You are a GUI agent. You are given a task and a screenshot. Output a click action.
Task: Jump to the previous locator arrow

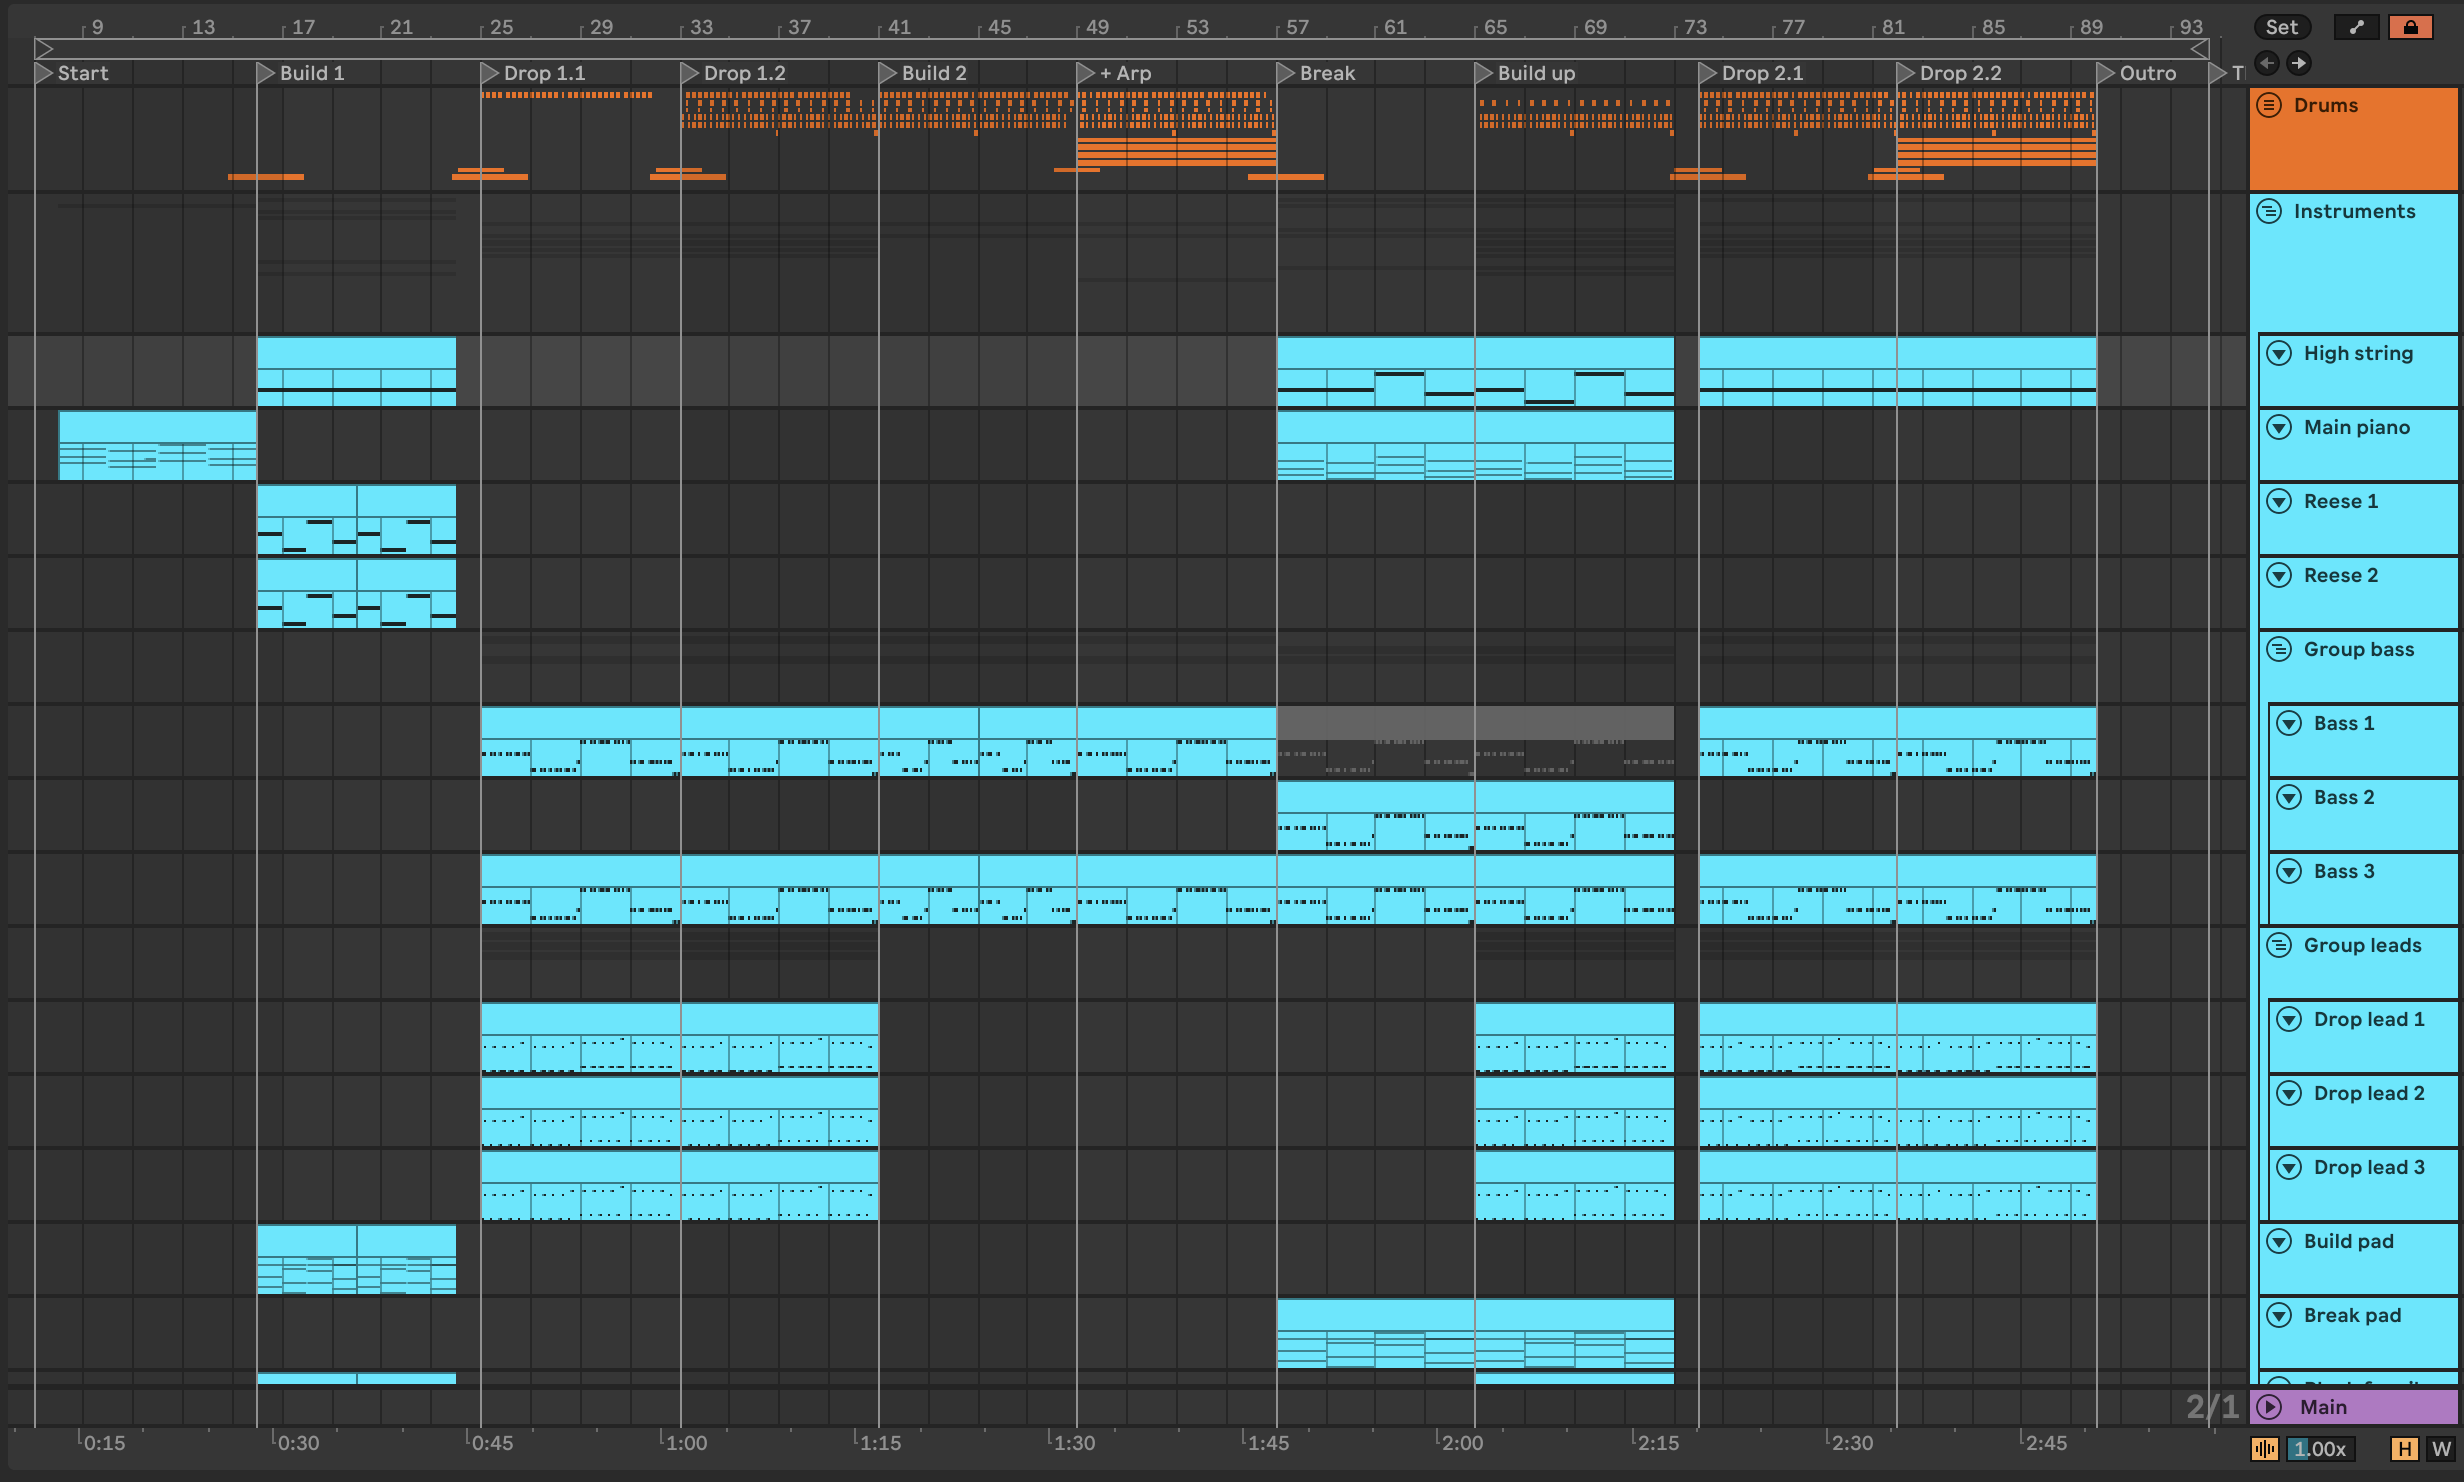[x=2267, y=63]
